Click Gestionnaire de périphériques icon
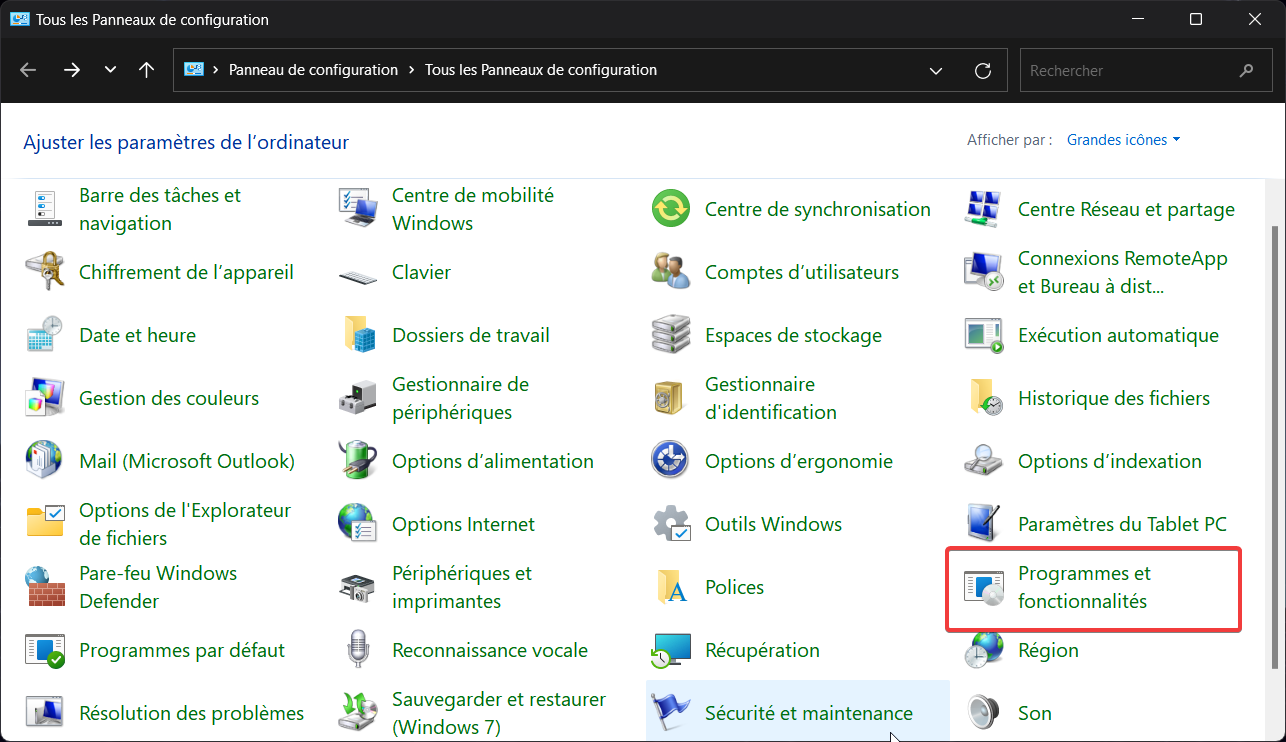 click(357, 398)
